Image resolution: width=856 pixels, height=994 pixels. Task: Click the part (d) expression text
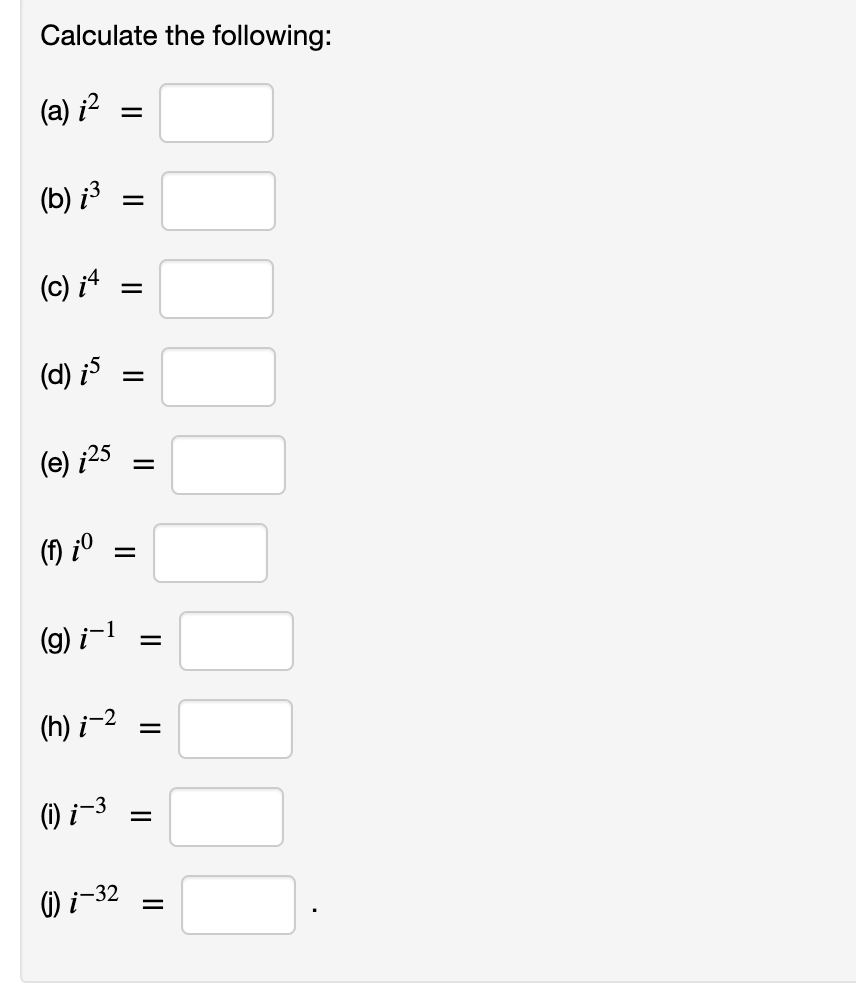click(x=68, y=377)
